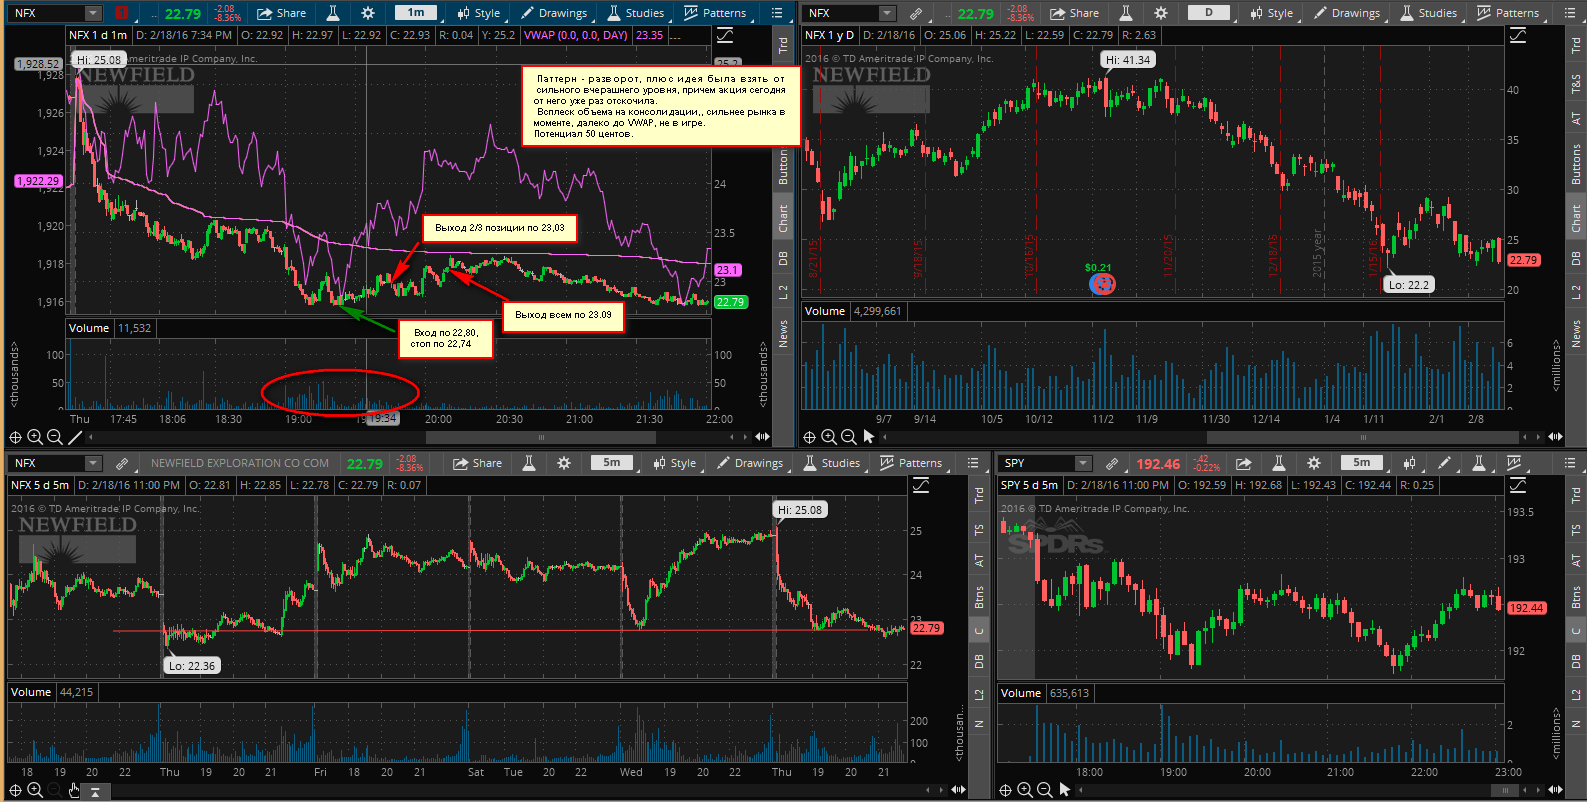1587x802 pixels.
Task: Zoom out on the NFX 1m chart
Action: (x=55, y=437)
